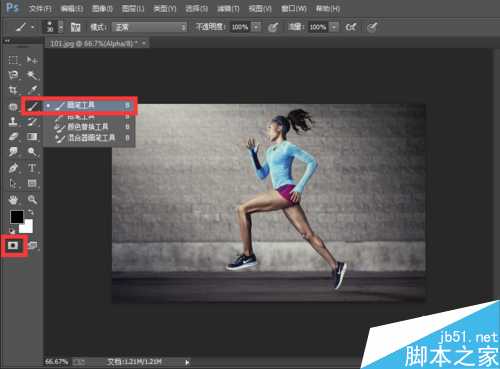
Task: Select the Magic Wand tool
Action: pos(32,75)
